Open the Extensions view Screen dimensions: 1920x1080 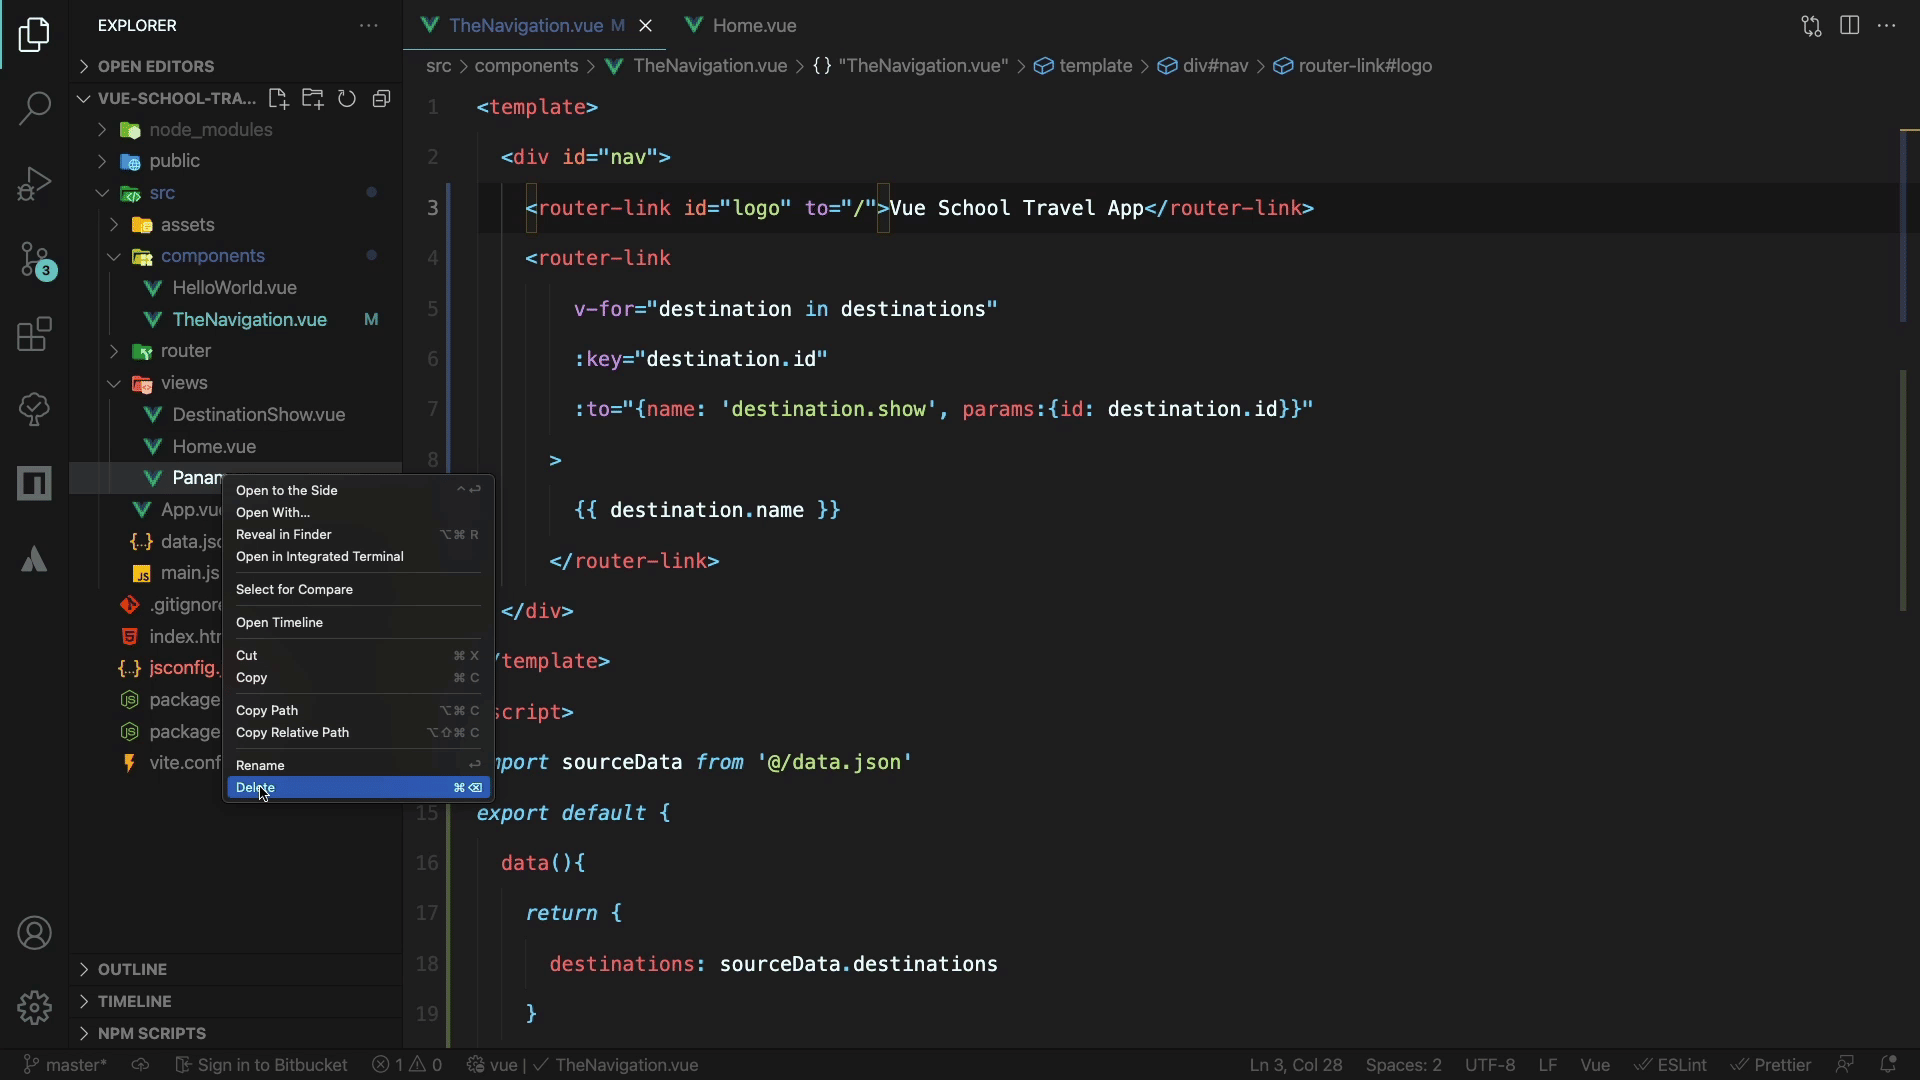coord(34,334)
